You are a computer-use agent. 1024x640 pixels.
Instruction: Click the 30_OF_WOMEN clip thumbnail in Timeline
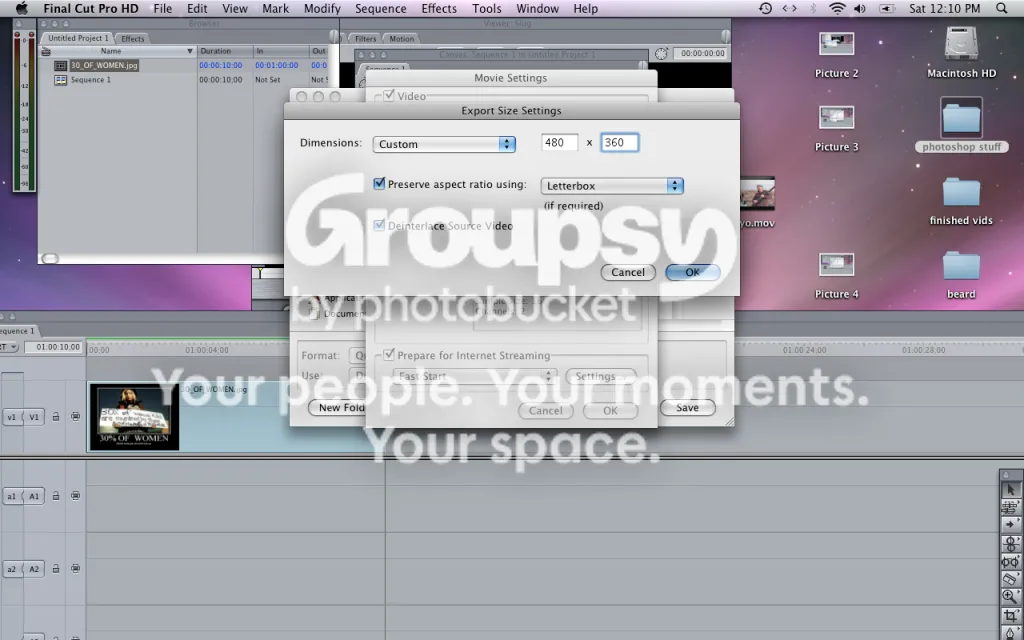pyautogui.click(x=134, y=416)
